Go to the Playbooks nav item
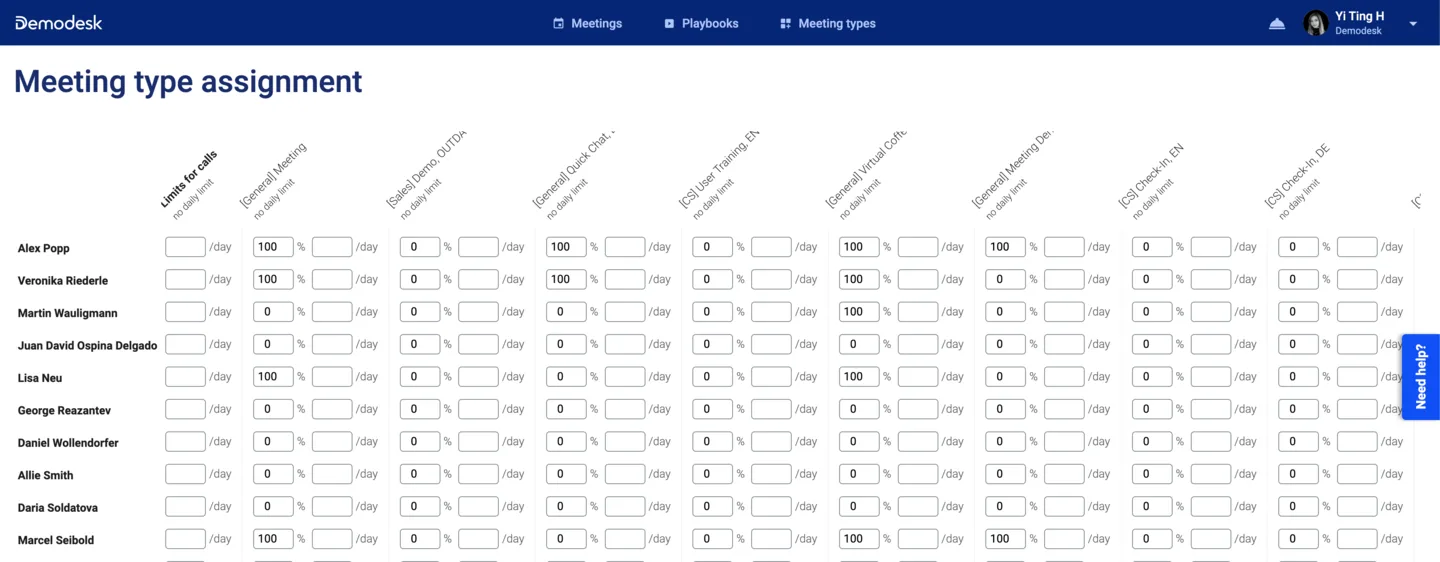The image size is (1440, 562). pyautogui.click(x=701, y=23)
